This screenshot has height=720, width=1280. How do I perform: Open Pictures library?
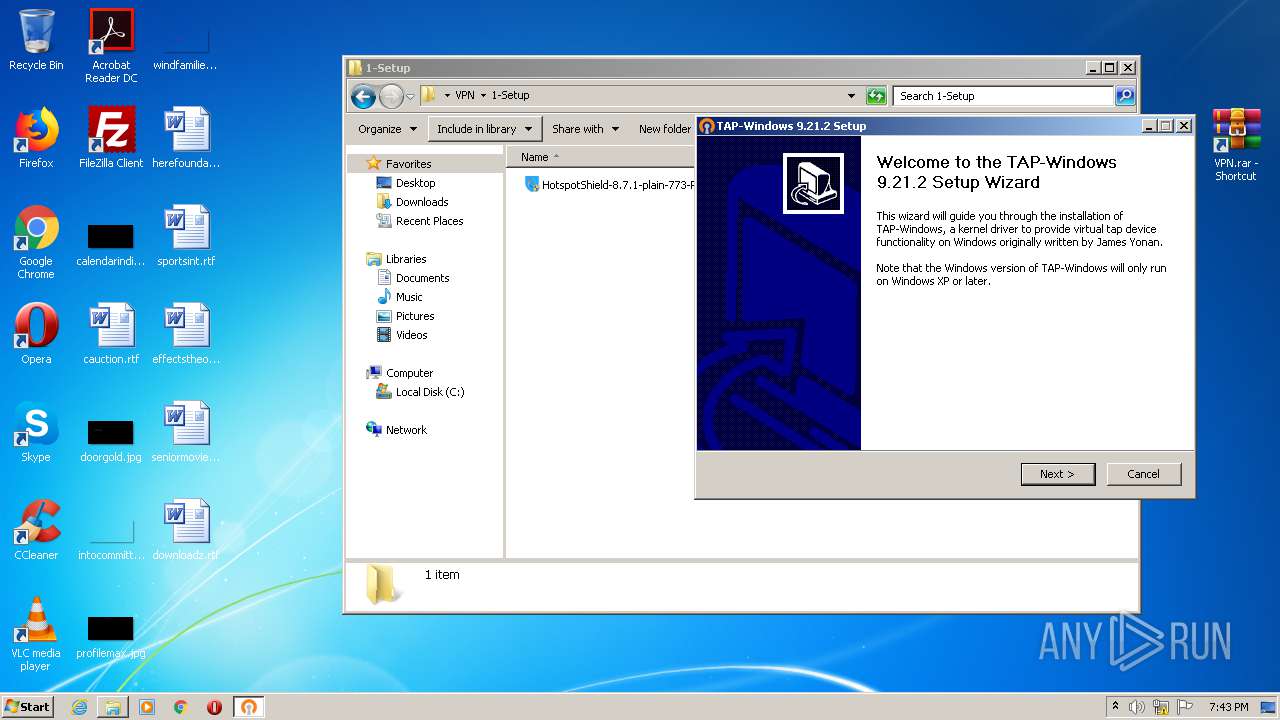[x=414, y=316]
